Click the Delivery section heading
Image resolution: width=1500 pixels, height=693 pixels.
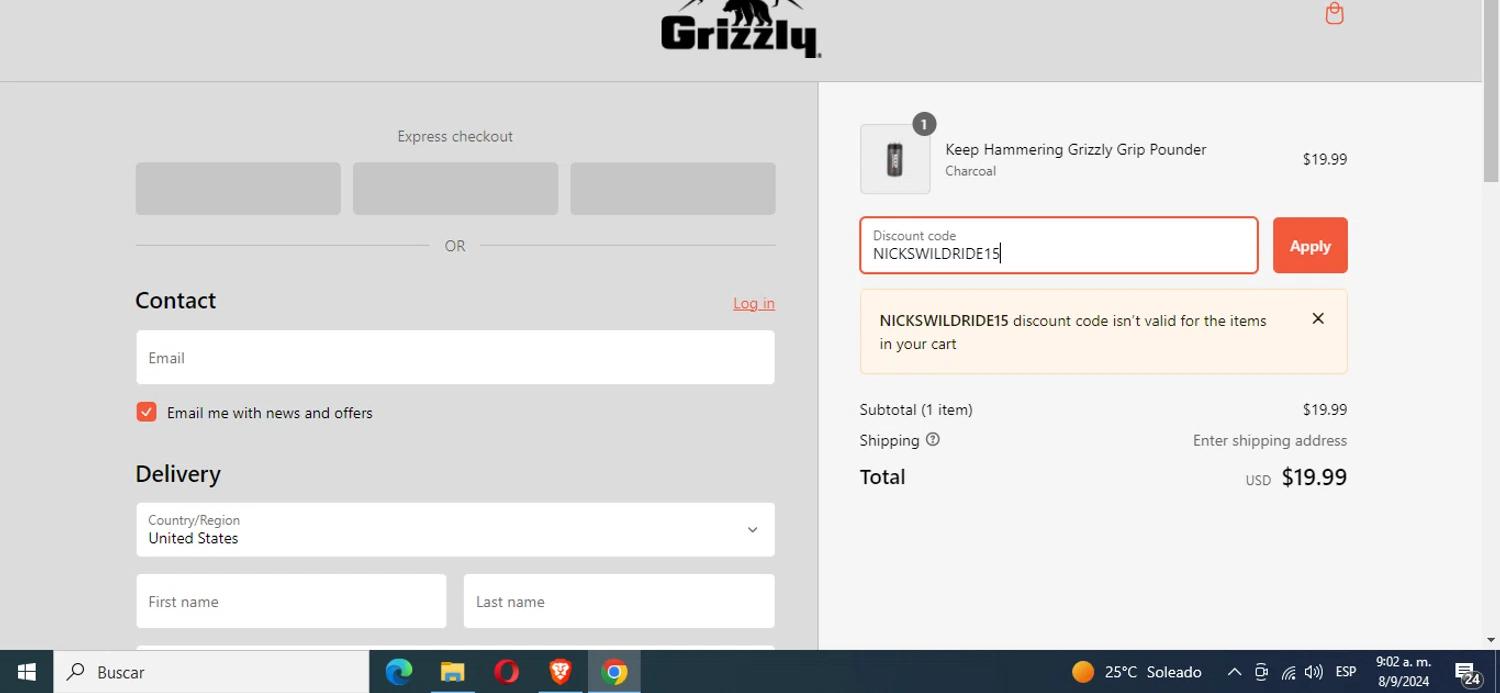click(x=178, y=473)
